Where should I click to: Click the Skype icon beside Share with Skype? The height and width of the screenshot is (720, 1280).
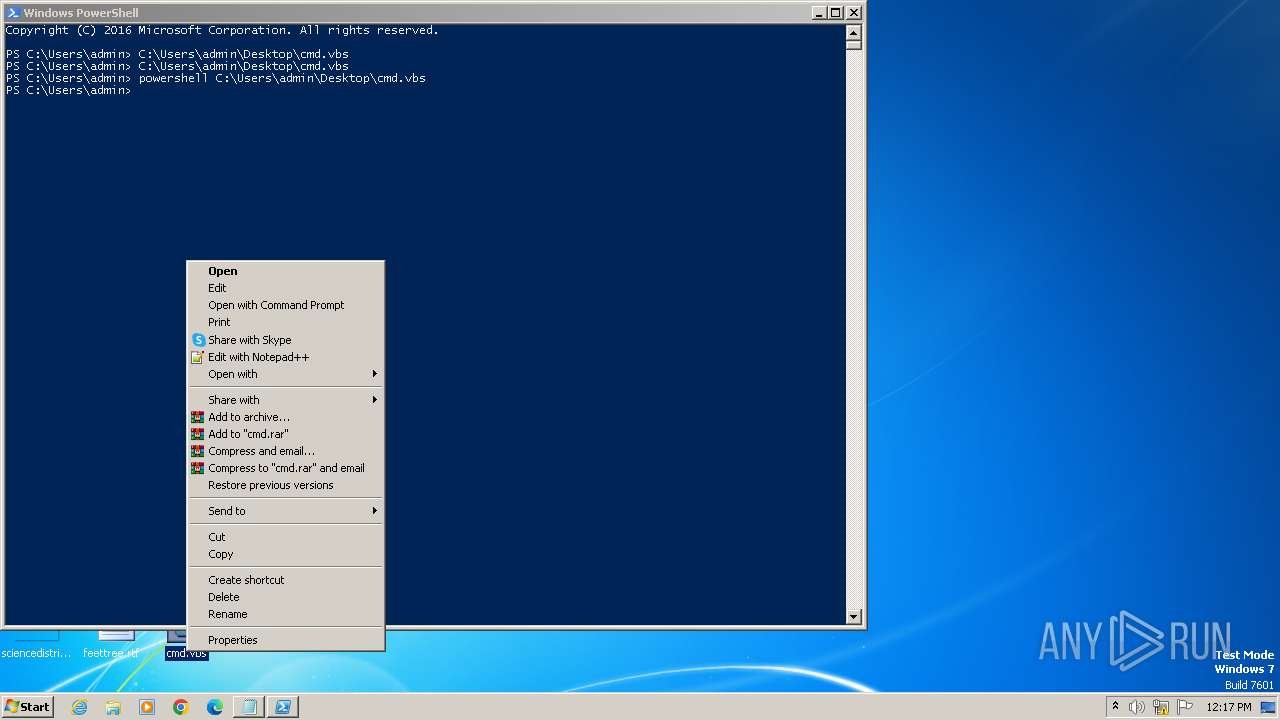click(x=198, y=340)
